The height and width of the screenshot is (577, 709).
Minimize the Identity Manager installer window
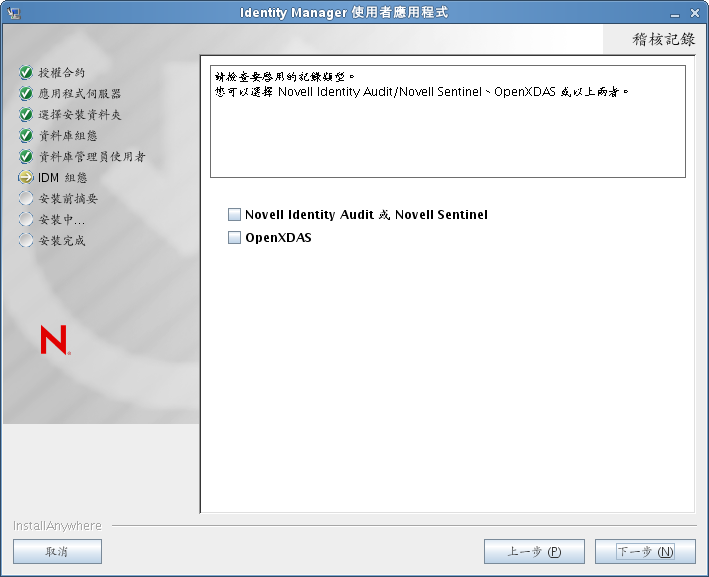[675, 14]
